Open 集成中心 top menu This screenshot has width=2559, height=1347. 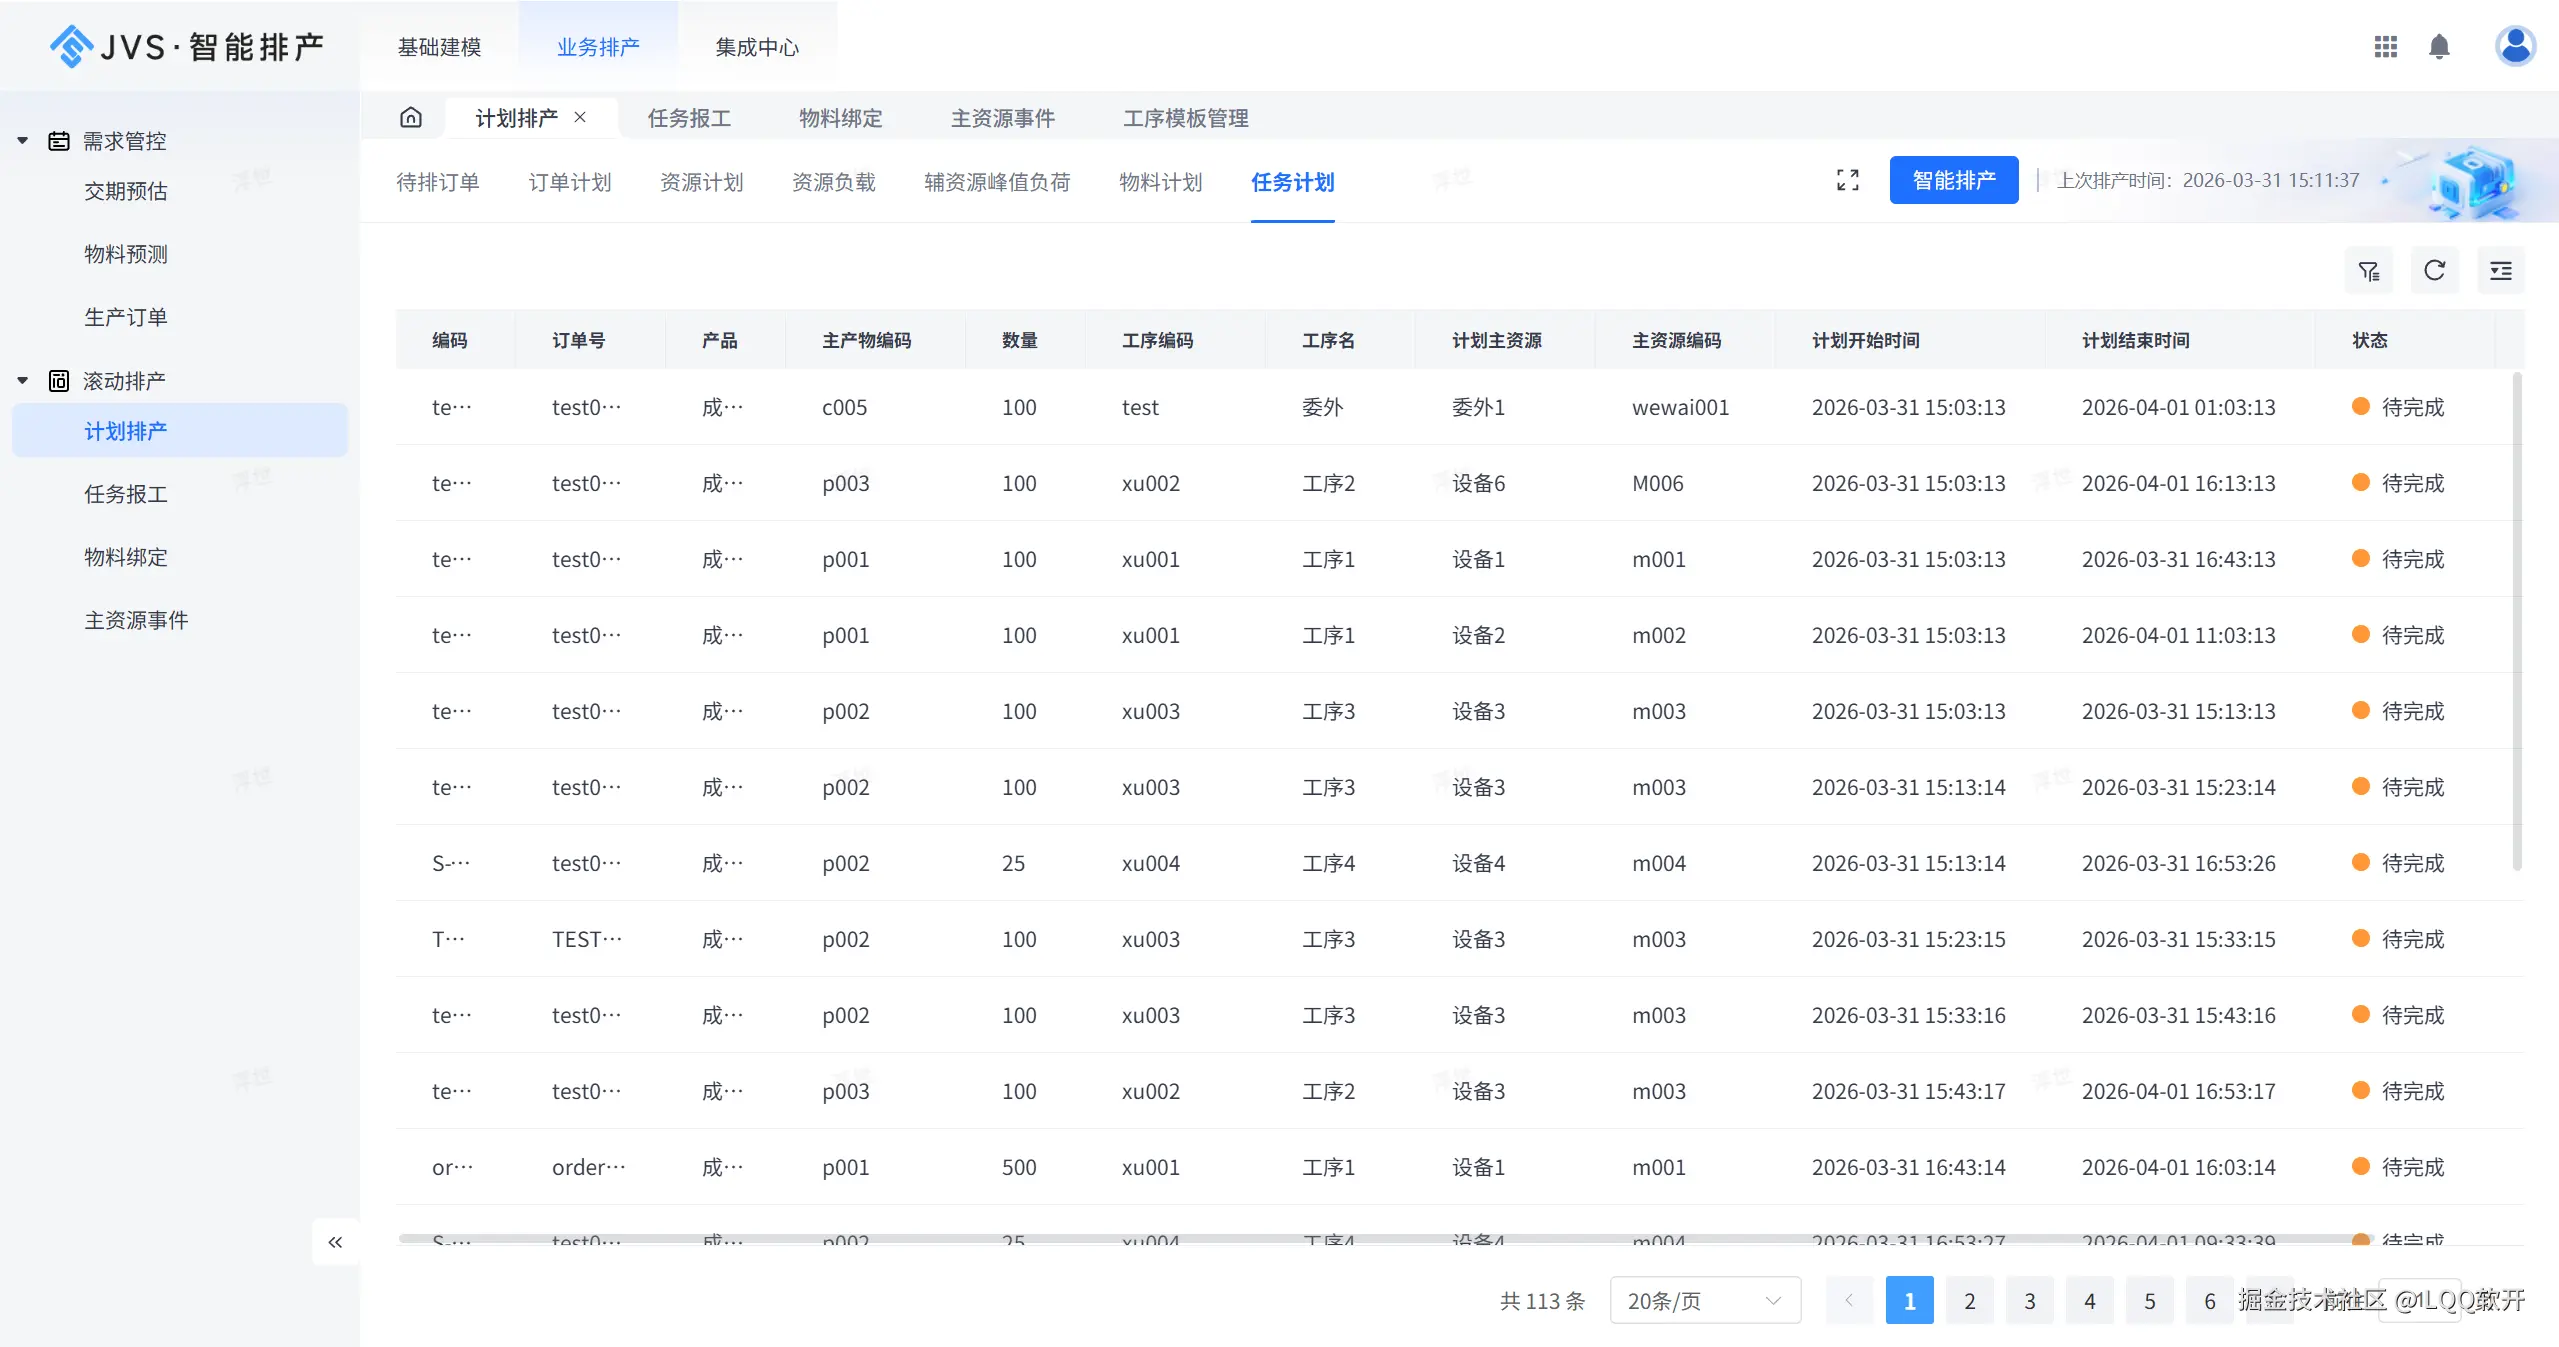(x=757, y=47)
